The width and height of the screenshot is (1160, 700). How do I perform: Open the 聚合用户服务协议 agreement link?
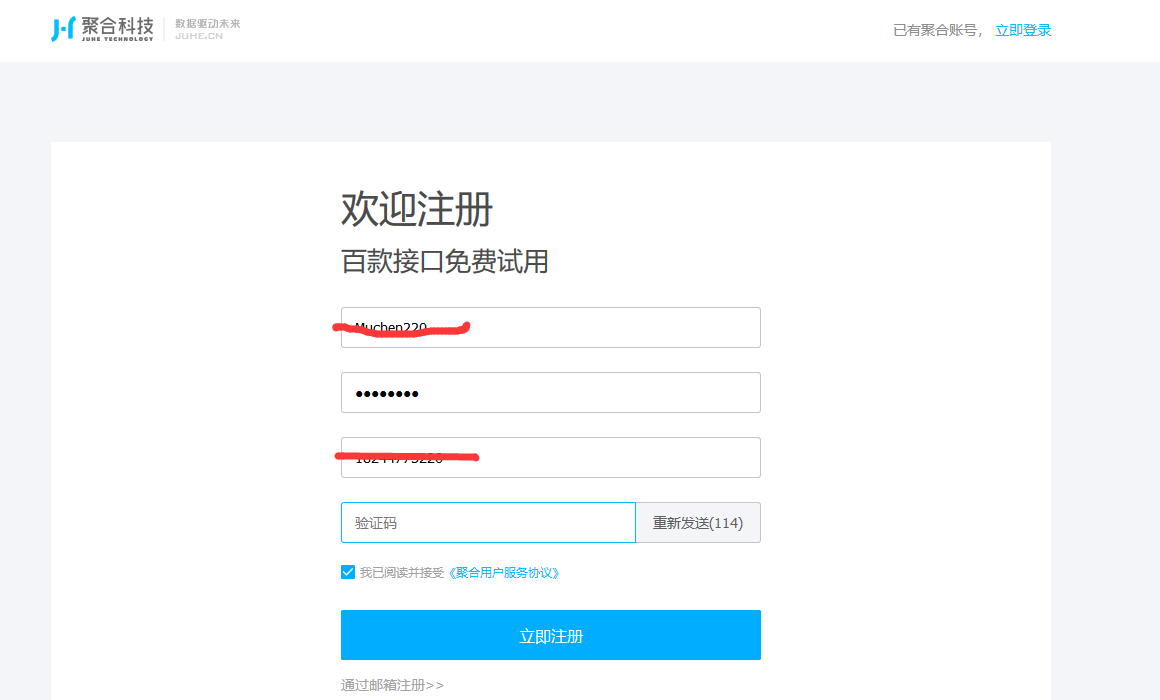click(504, 573)
